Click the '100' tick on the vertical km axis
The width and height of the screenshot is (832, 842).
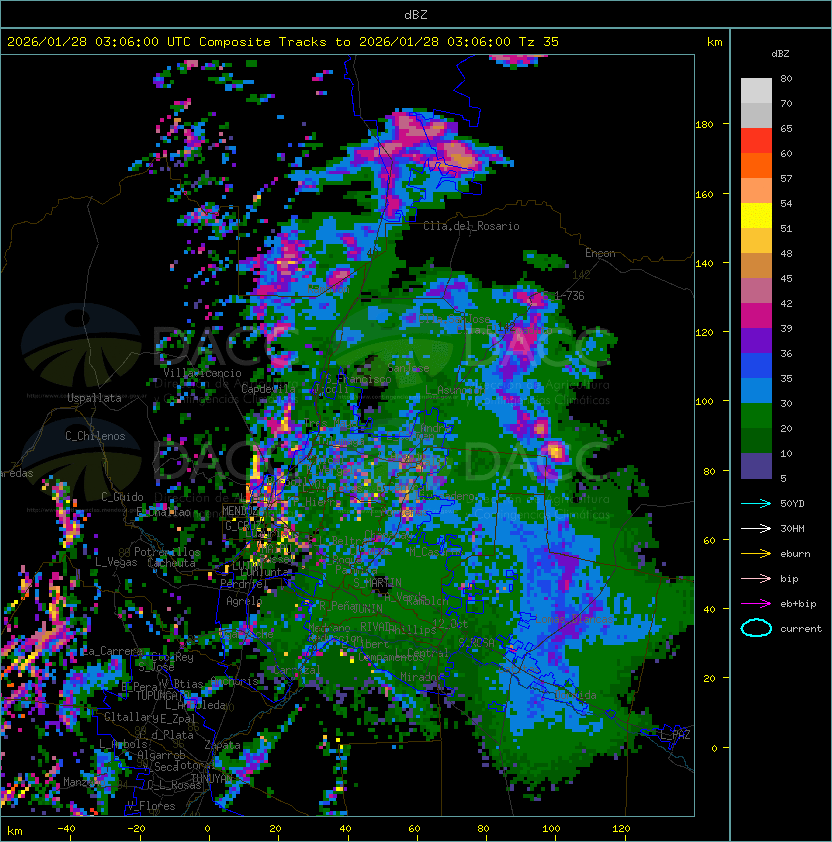pos(704,402)
